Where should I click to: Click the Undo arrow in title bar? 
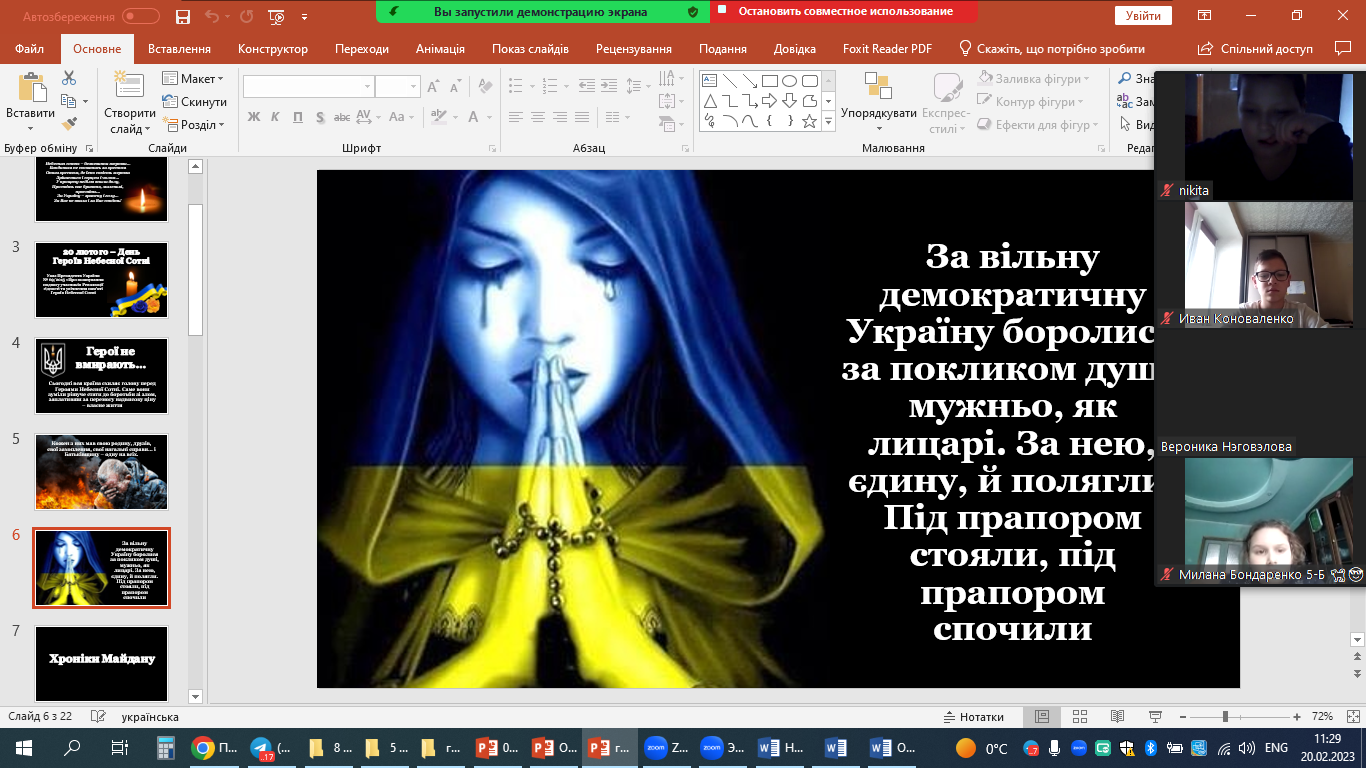(213, 16)
